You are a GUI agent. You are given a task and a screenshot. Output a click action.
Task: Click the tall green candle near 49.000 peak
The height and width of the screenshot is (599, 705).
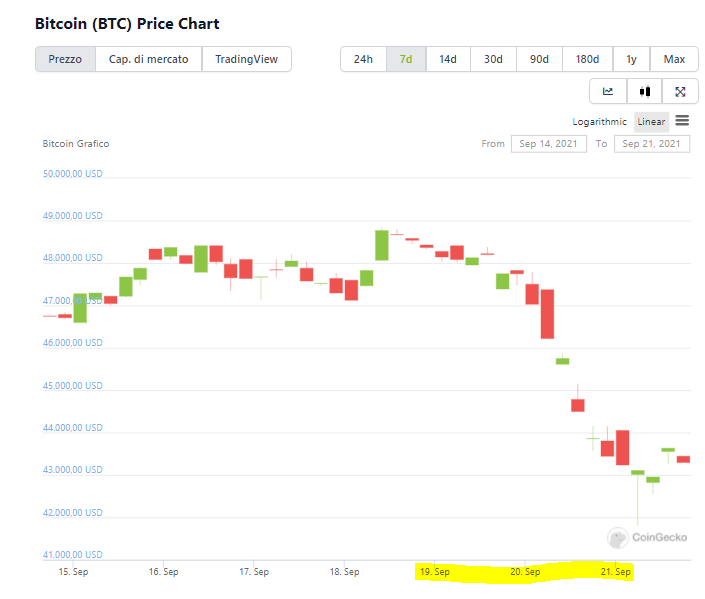pos(382,245)
